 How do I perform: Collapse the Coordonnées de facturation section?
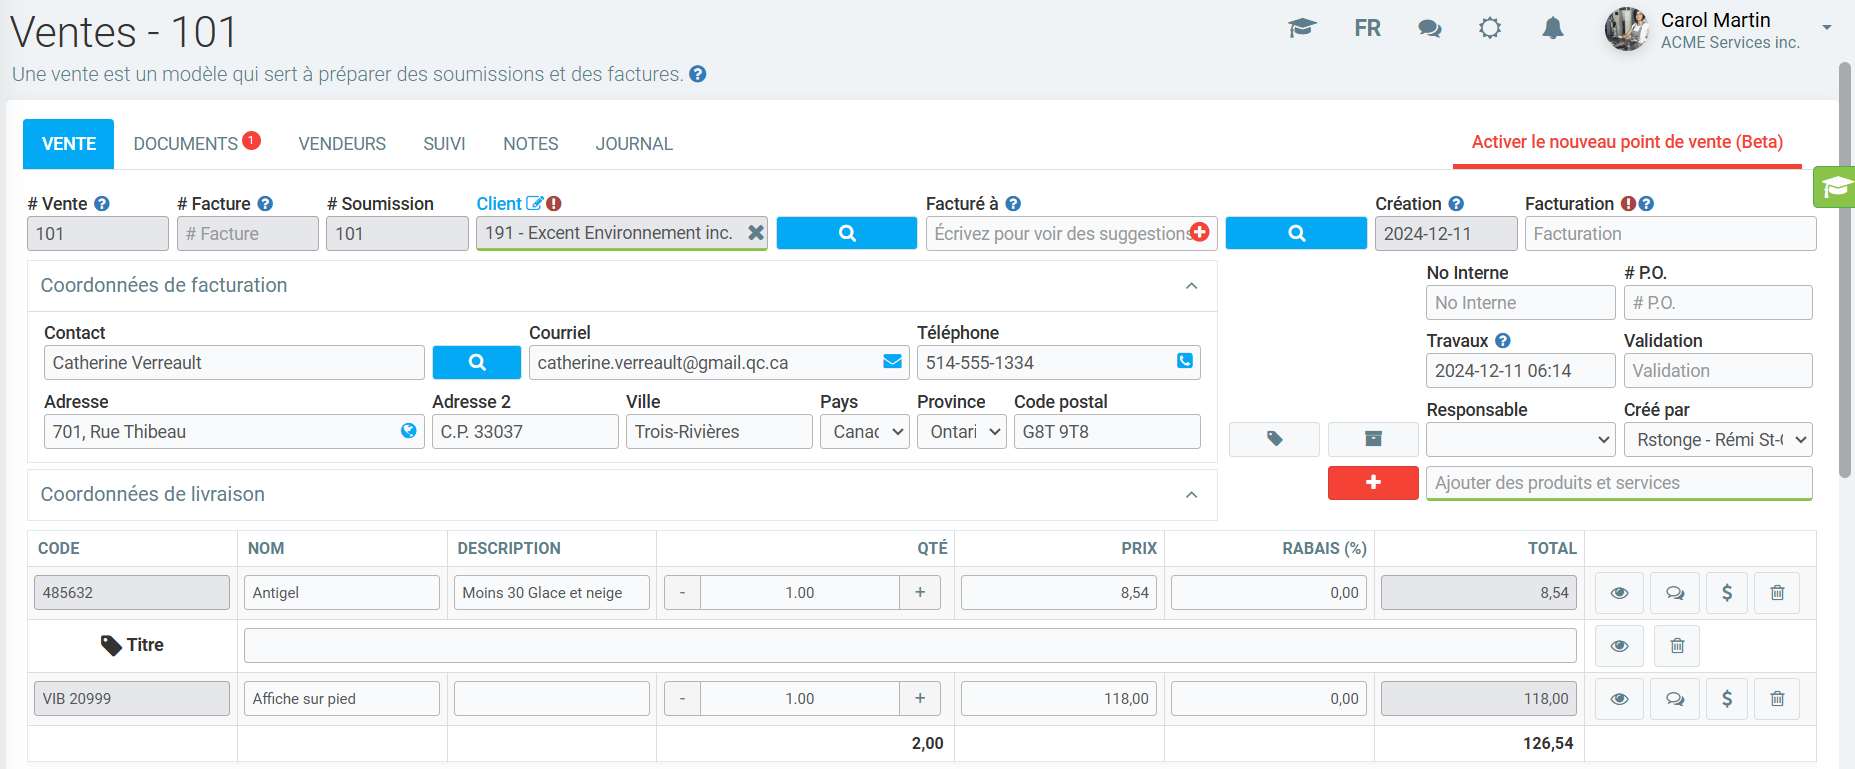1191,286
